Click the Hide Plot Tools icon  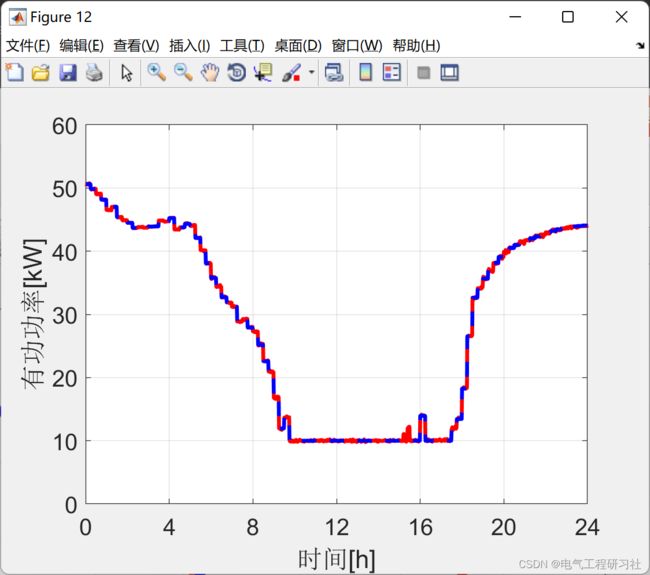(x=423, y=73)
